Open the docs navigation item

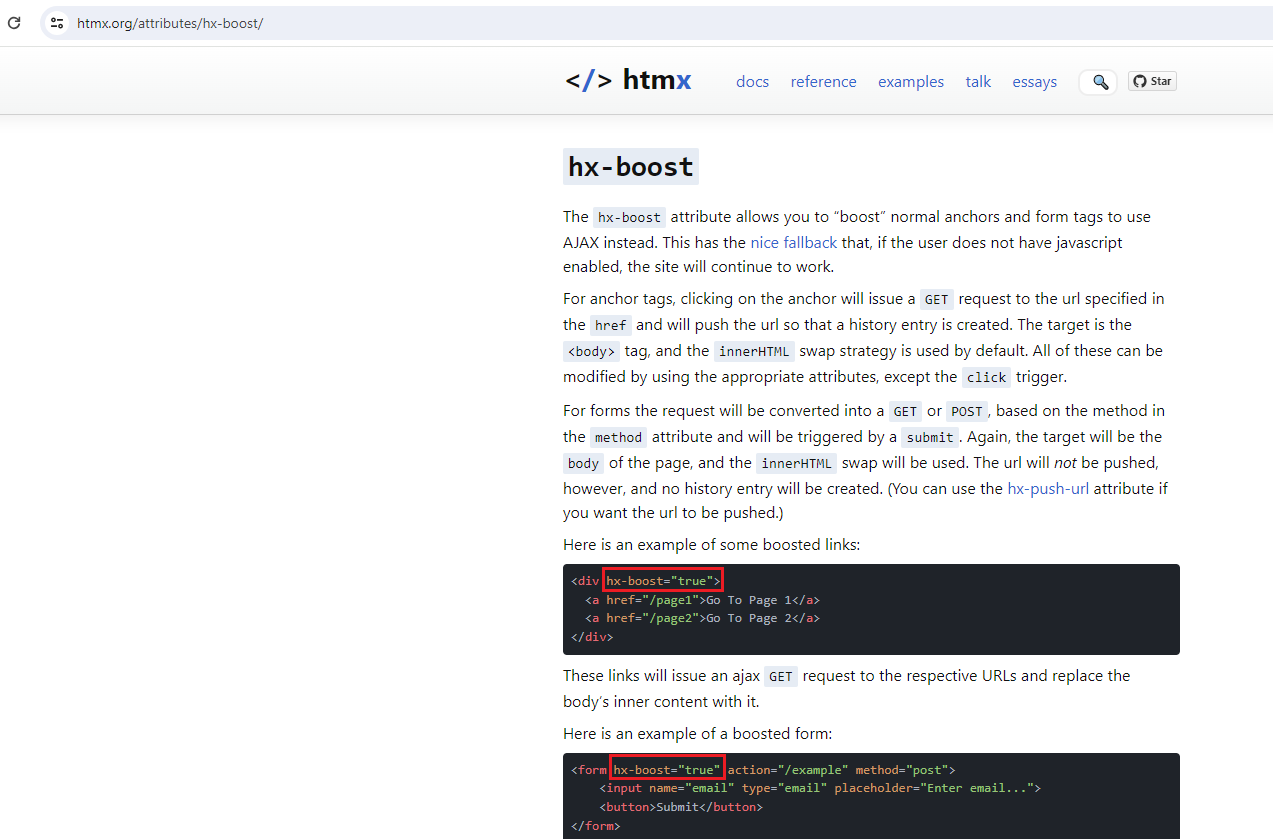(752, 82)
